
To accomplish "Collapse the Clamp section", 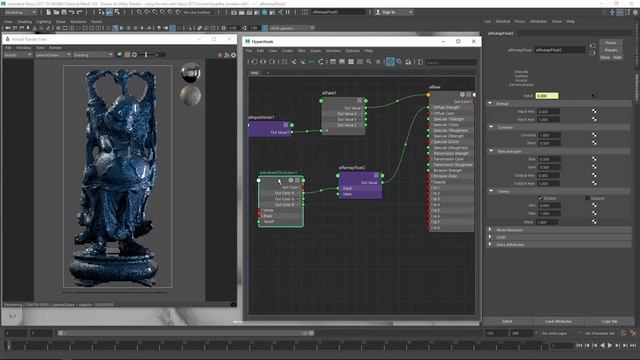I will click(491, 191).
